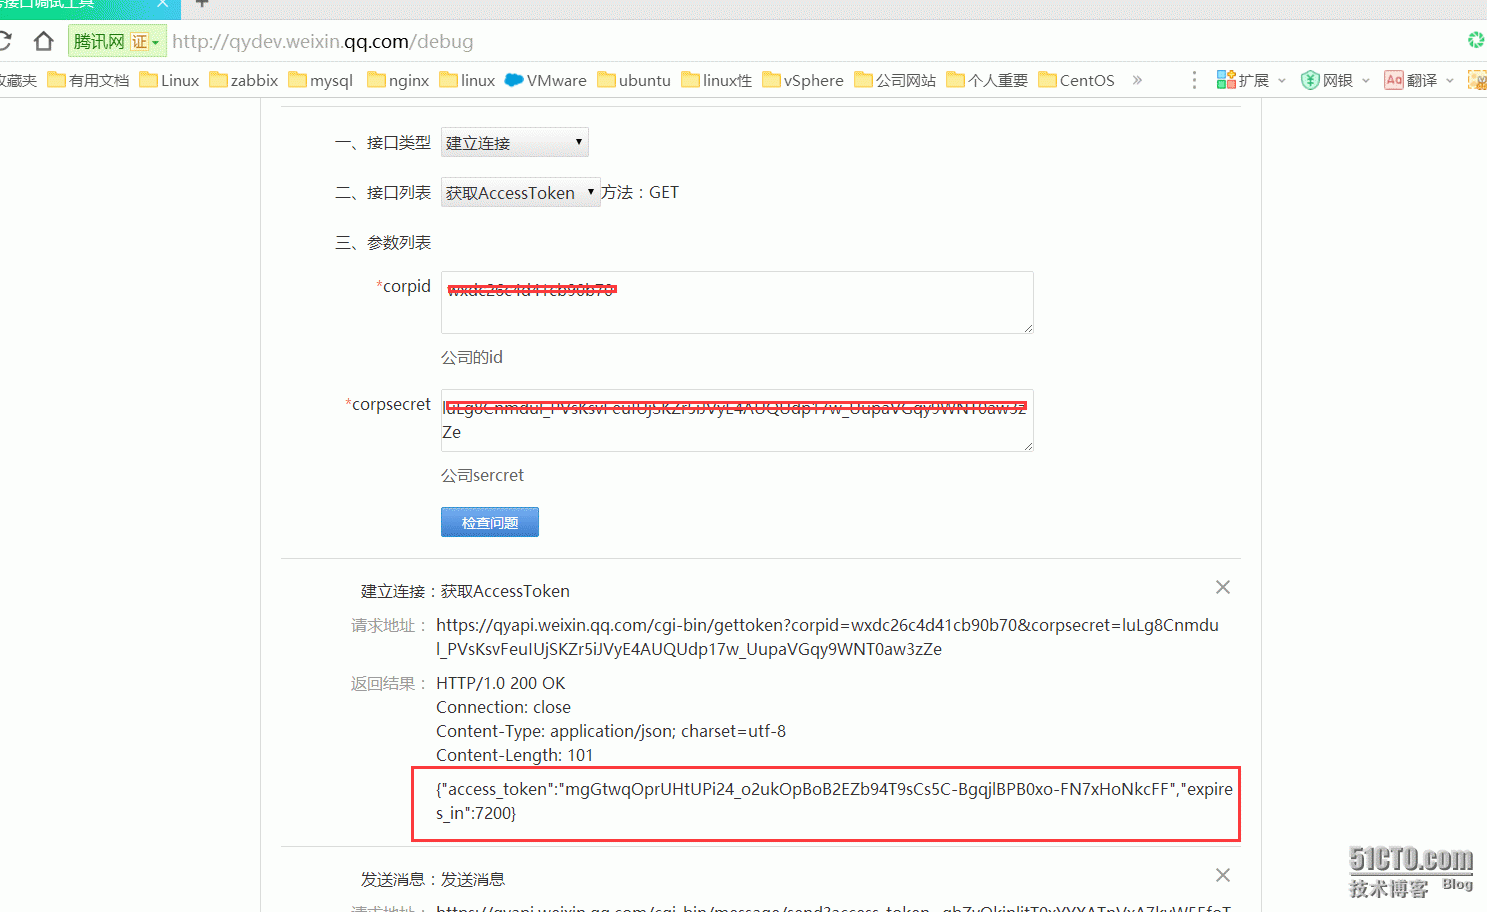Open the Linux bookmark folder

169,80
